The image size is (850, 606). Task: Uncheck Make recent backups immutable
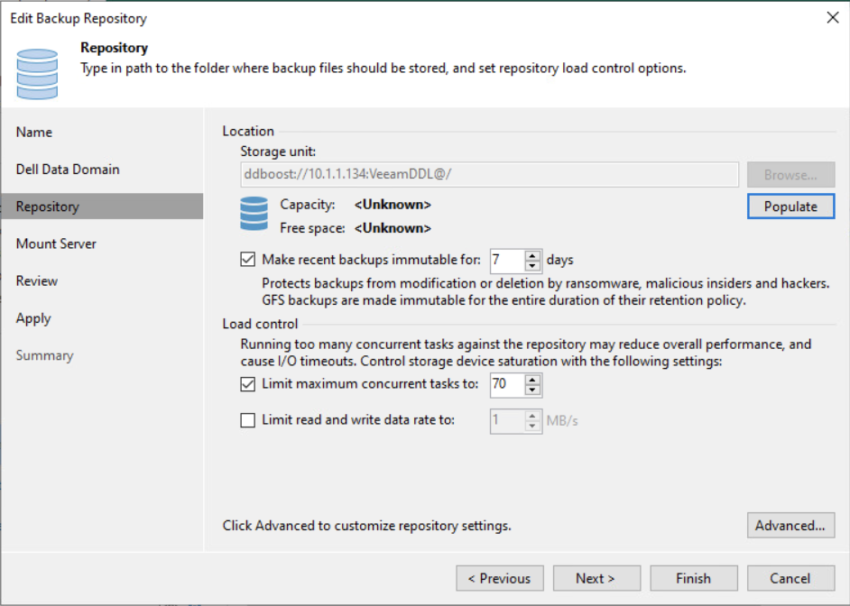246,259
